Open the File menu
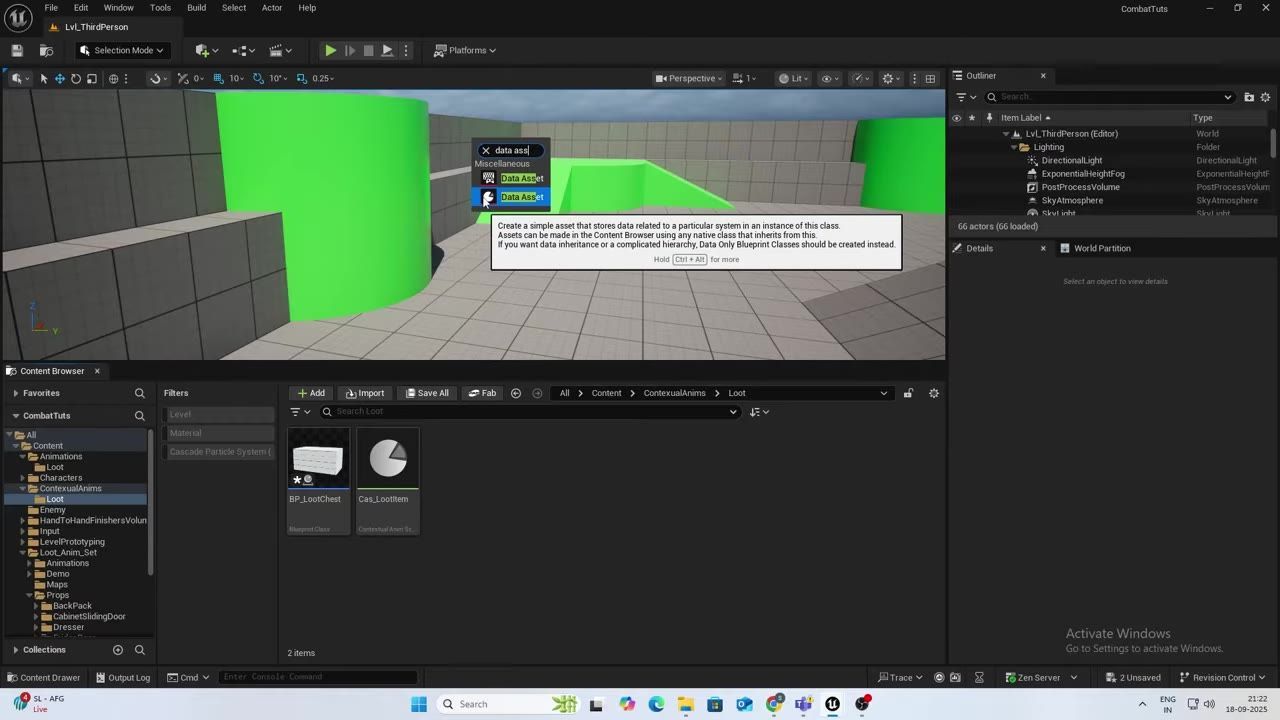This screenshot has height=720, width=1280. click(51, 8)
